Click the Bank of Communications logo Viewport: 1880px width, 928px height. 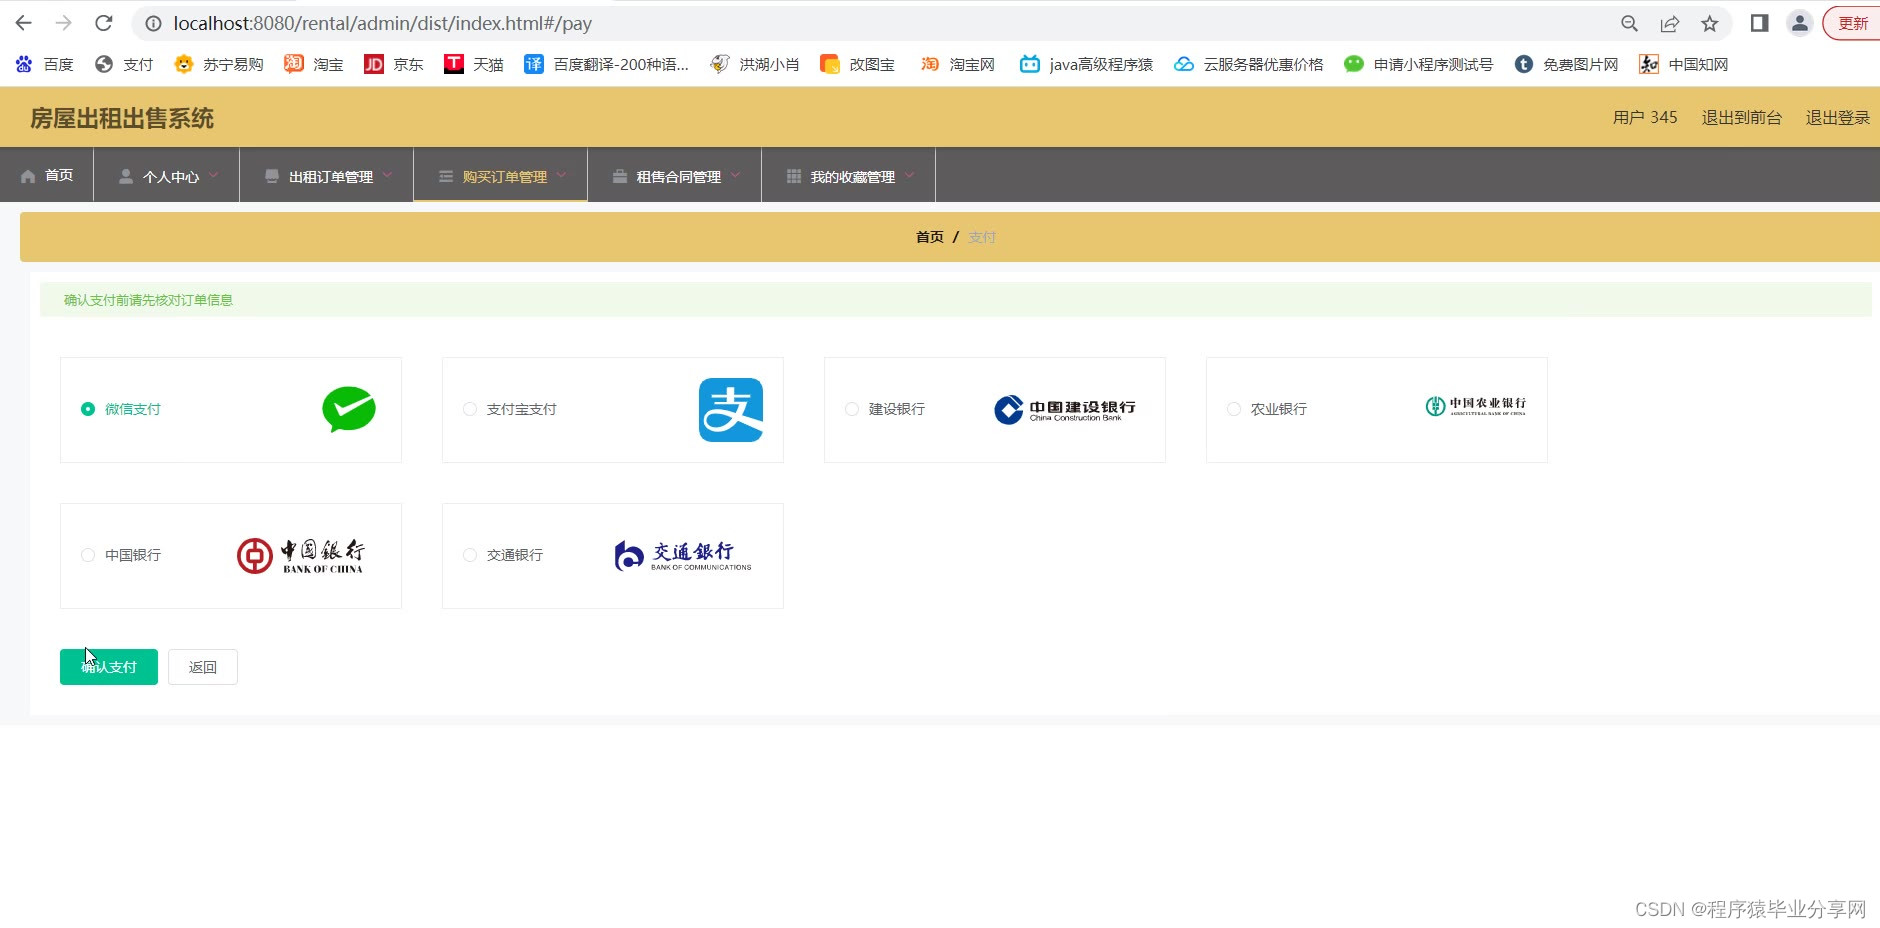tap(683, 556)
